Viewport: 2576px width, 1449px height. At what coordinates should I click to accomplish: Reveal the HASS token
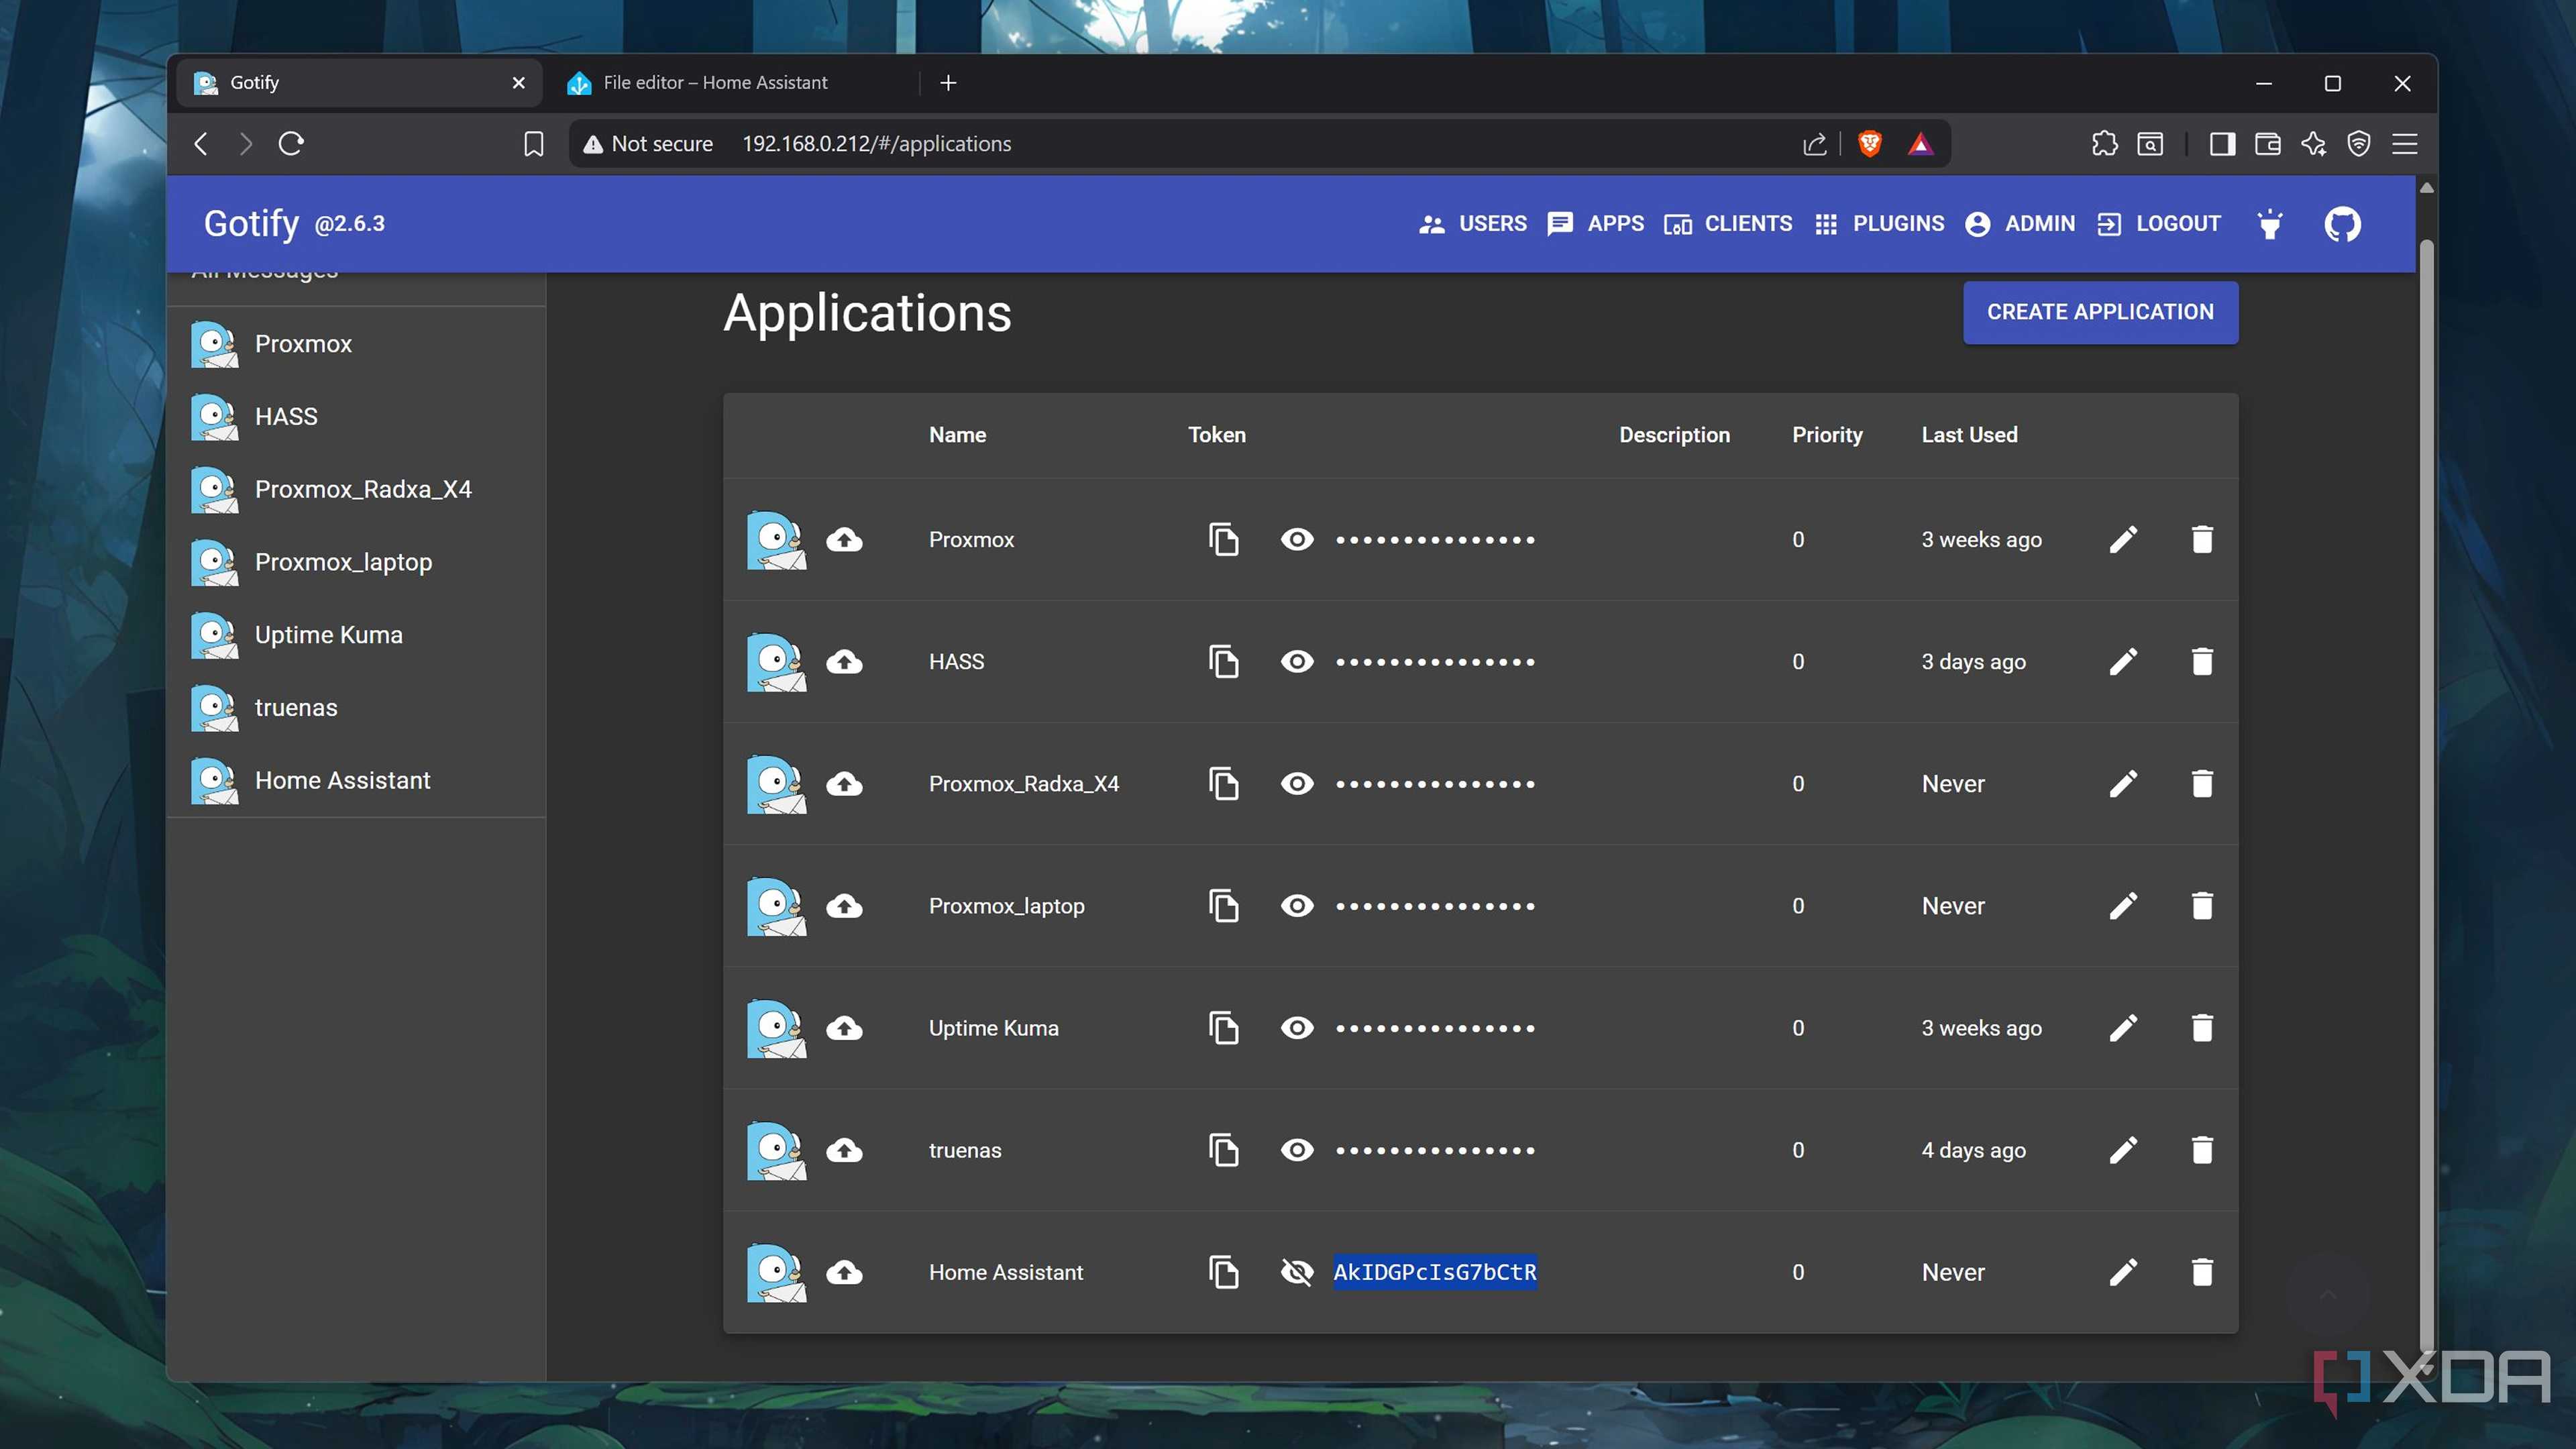click(1297, 661)
